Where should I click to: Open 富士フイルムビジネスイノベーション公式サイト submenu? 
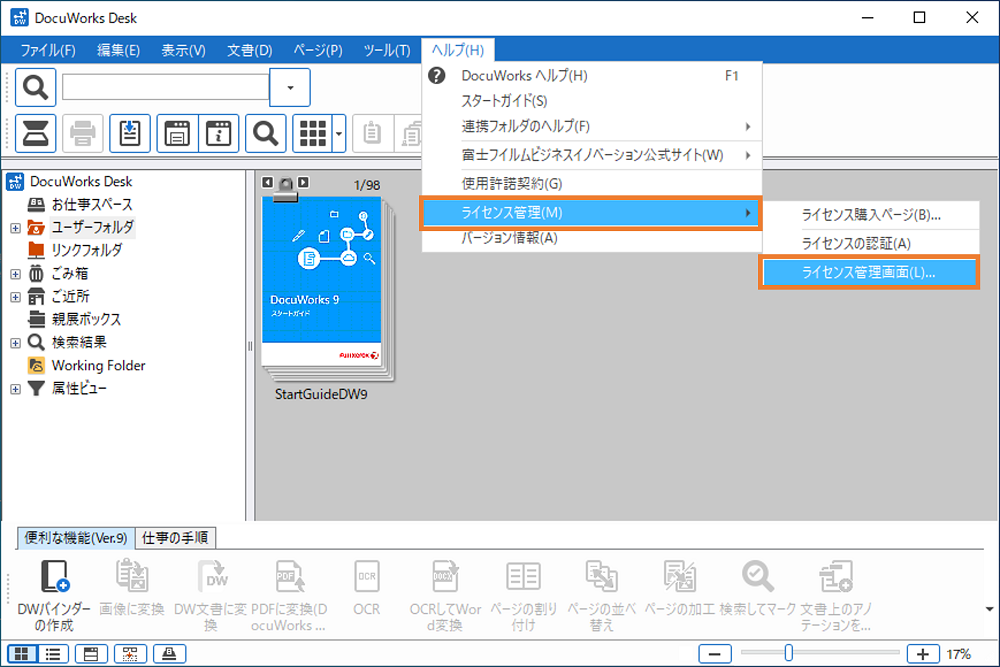click(592, 155)
